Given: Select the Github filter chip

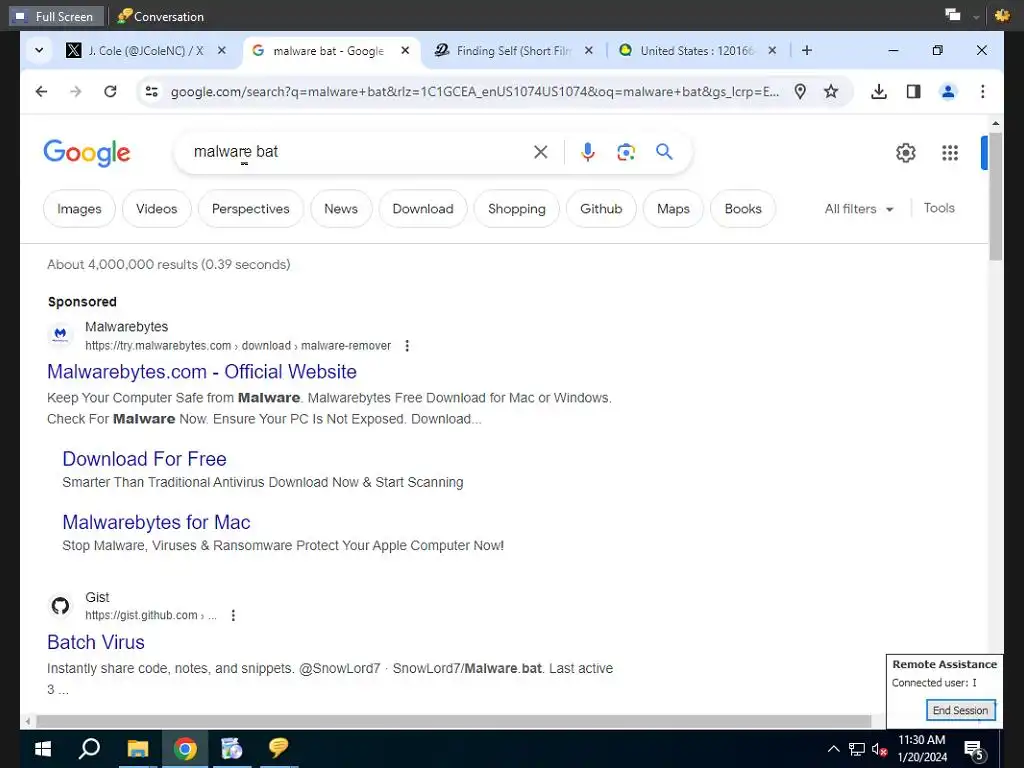Looking at the screenshot, I should 601,209.
